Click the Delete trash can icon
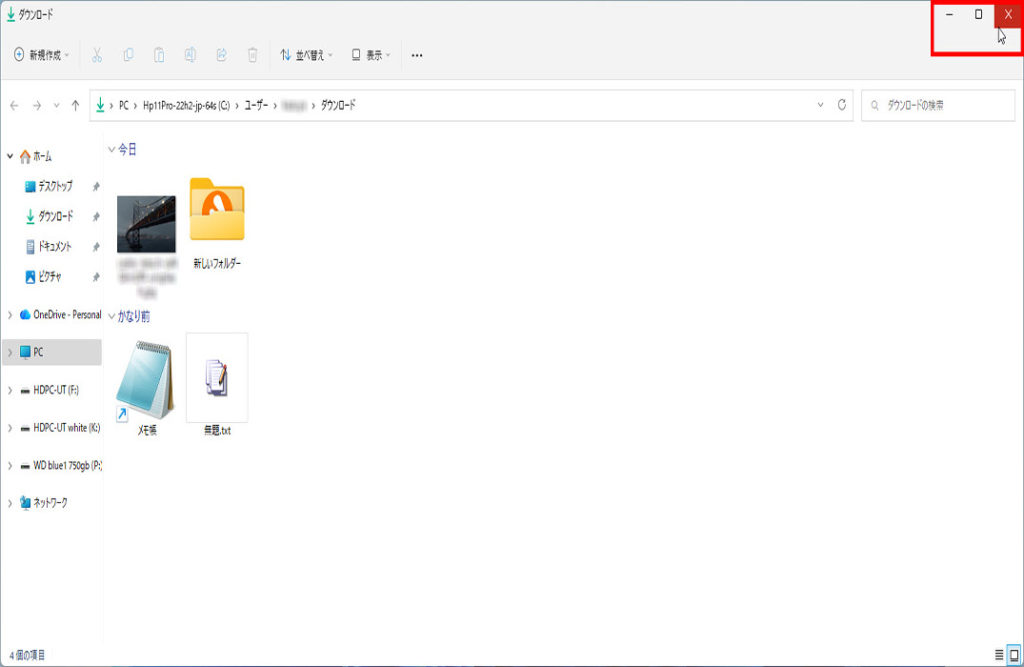The image size is (1024, 667). click(253, 55)
